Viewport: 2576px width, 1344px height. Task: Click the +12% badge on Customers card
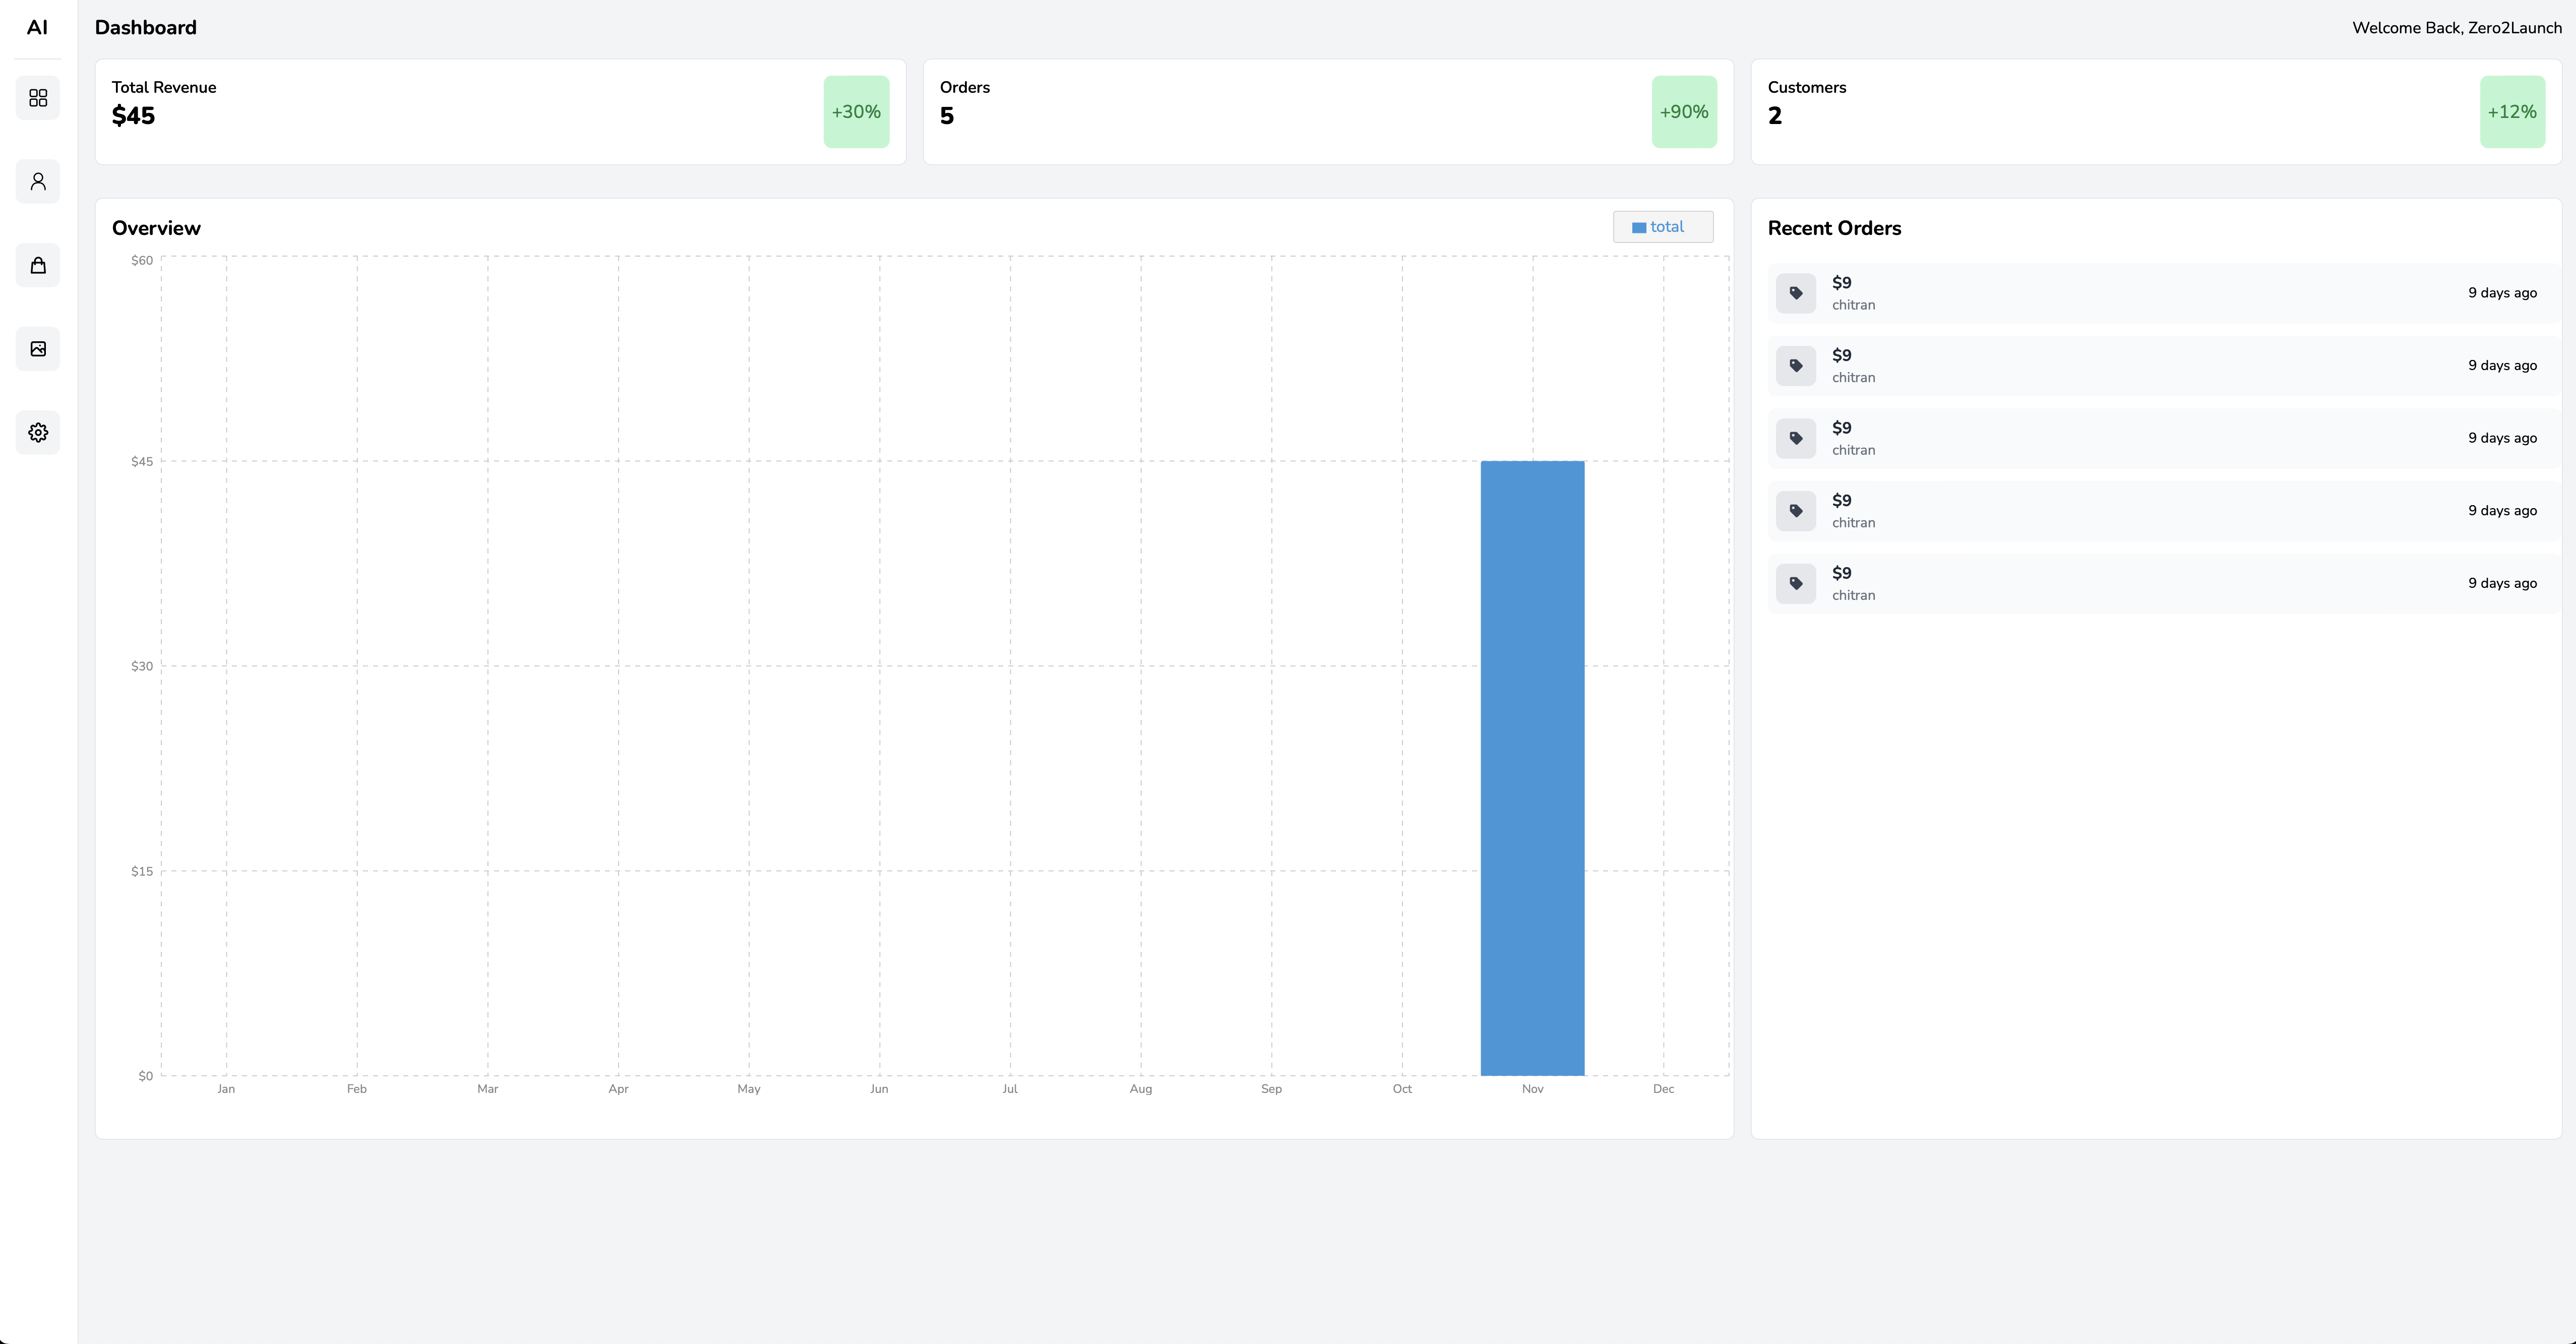point(2511,112)
